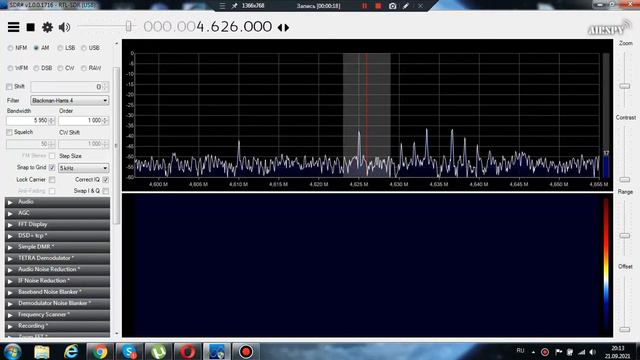Expand the Frequency Scanner panel

point(57,315)
